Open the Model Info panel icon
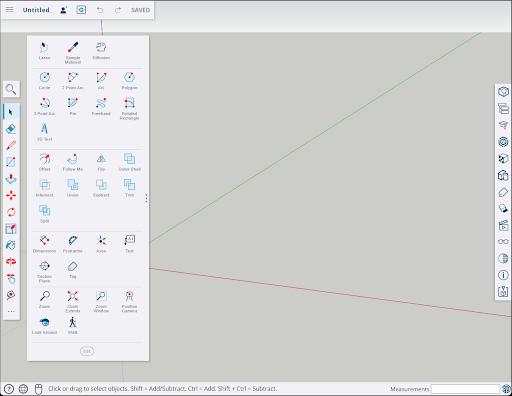The width and height of the screenshot is (512, 396). 503,275
